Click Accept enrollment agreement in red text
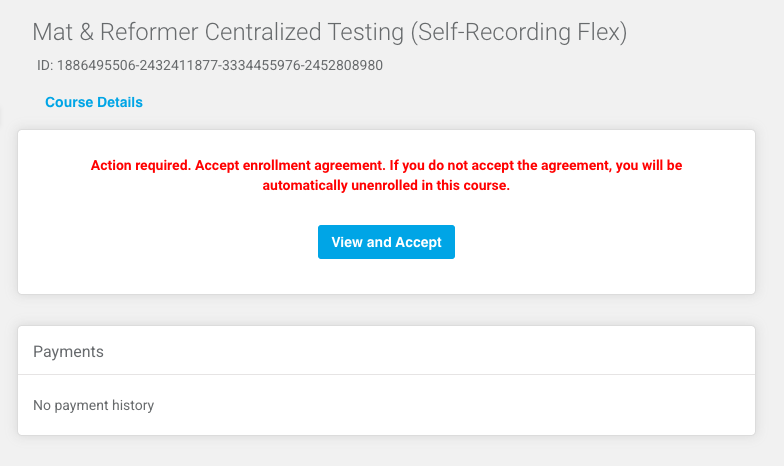The width and height of the screenshot is (784, 466). coord(271,165)
